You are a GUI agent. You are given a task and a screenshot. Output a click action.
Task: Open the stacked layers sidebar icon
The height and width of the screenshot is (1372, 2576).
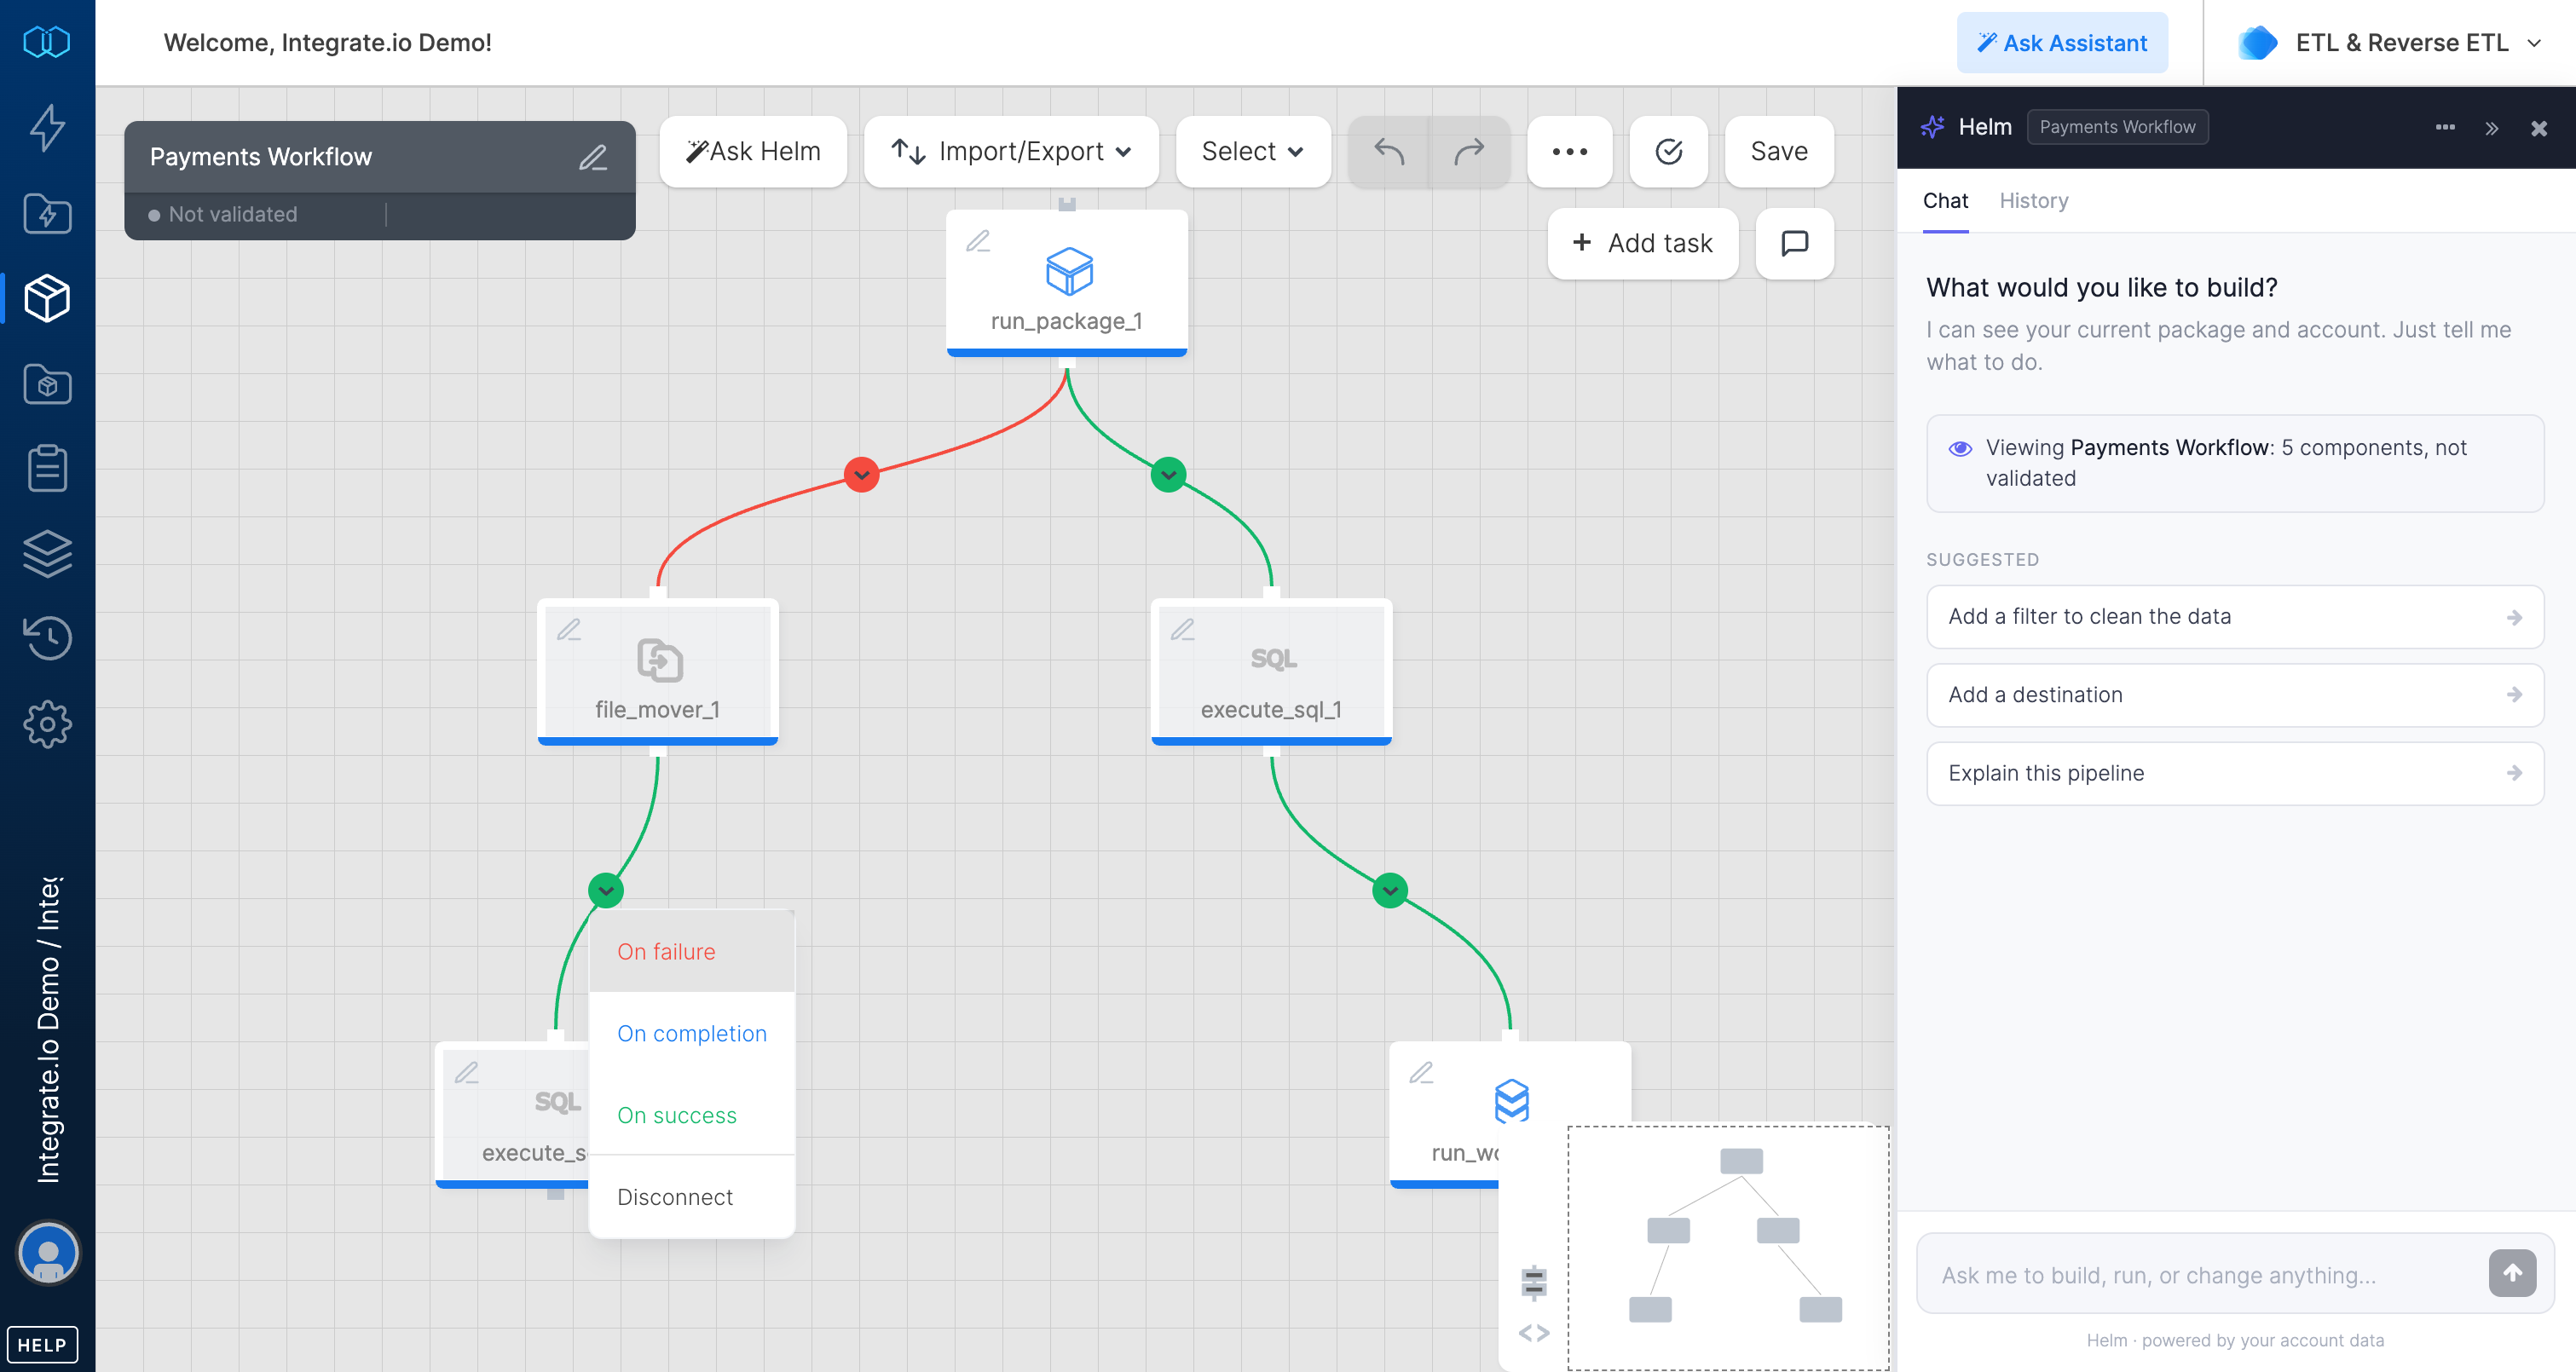pyautogui.click(x=47, y=553)
